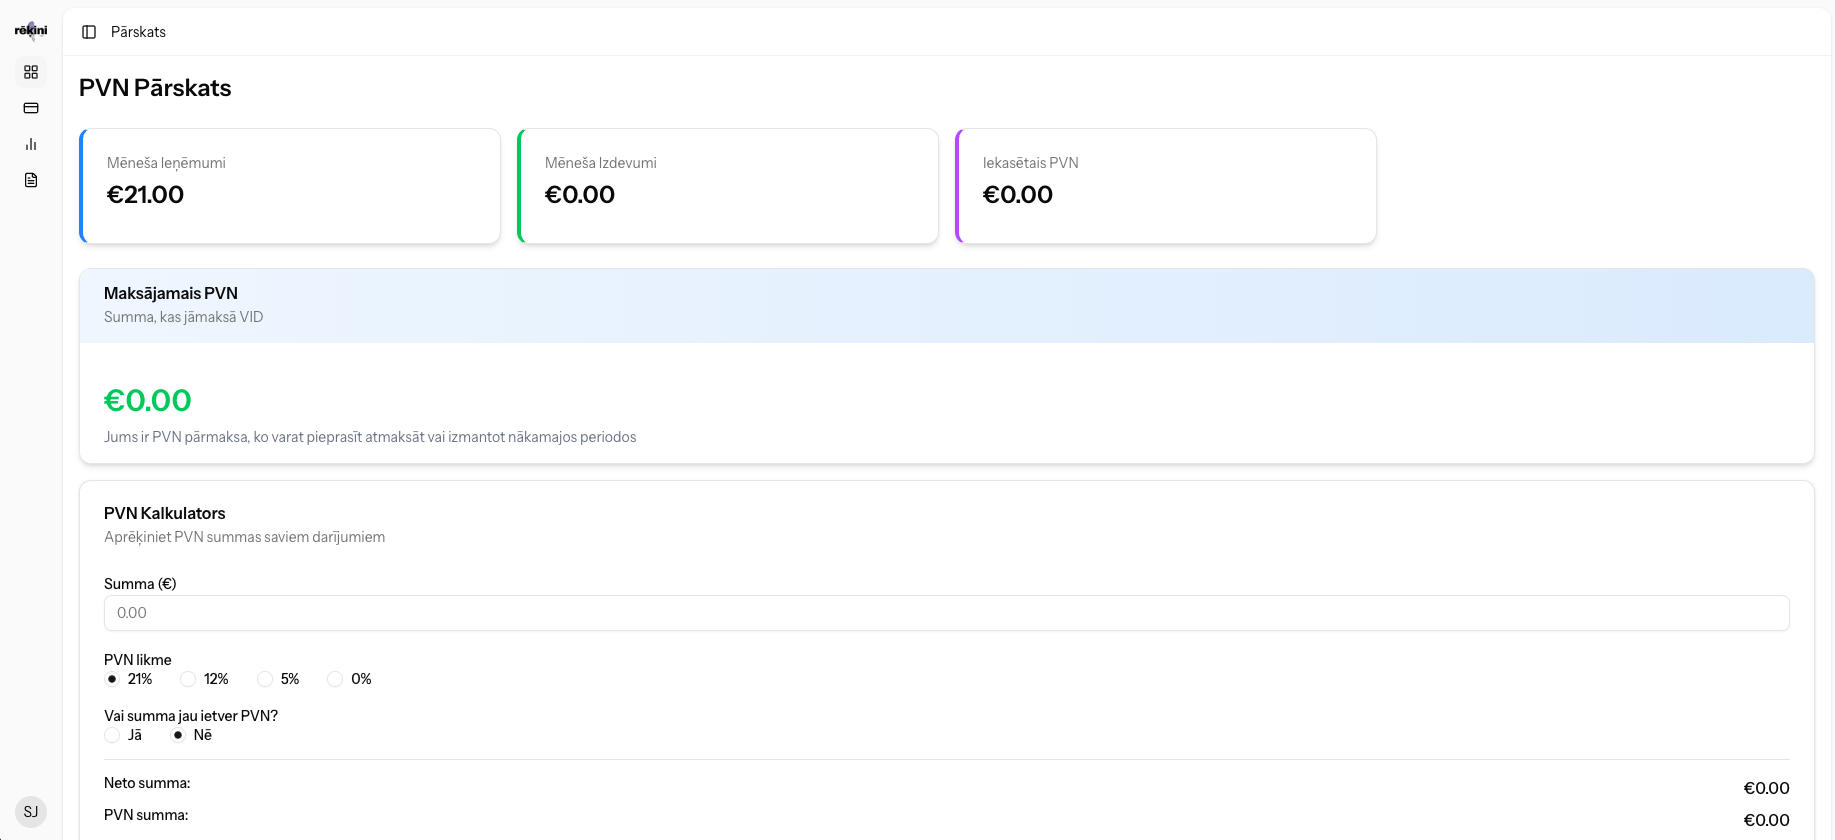Screen dimensions: 1835x840
Task: Open the dashboard grid icon in sidebar
Action: (x=31, y=72)
